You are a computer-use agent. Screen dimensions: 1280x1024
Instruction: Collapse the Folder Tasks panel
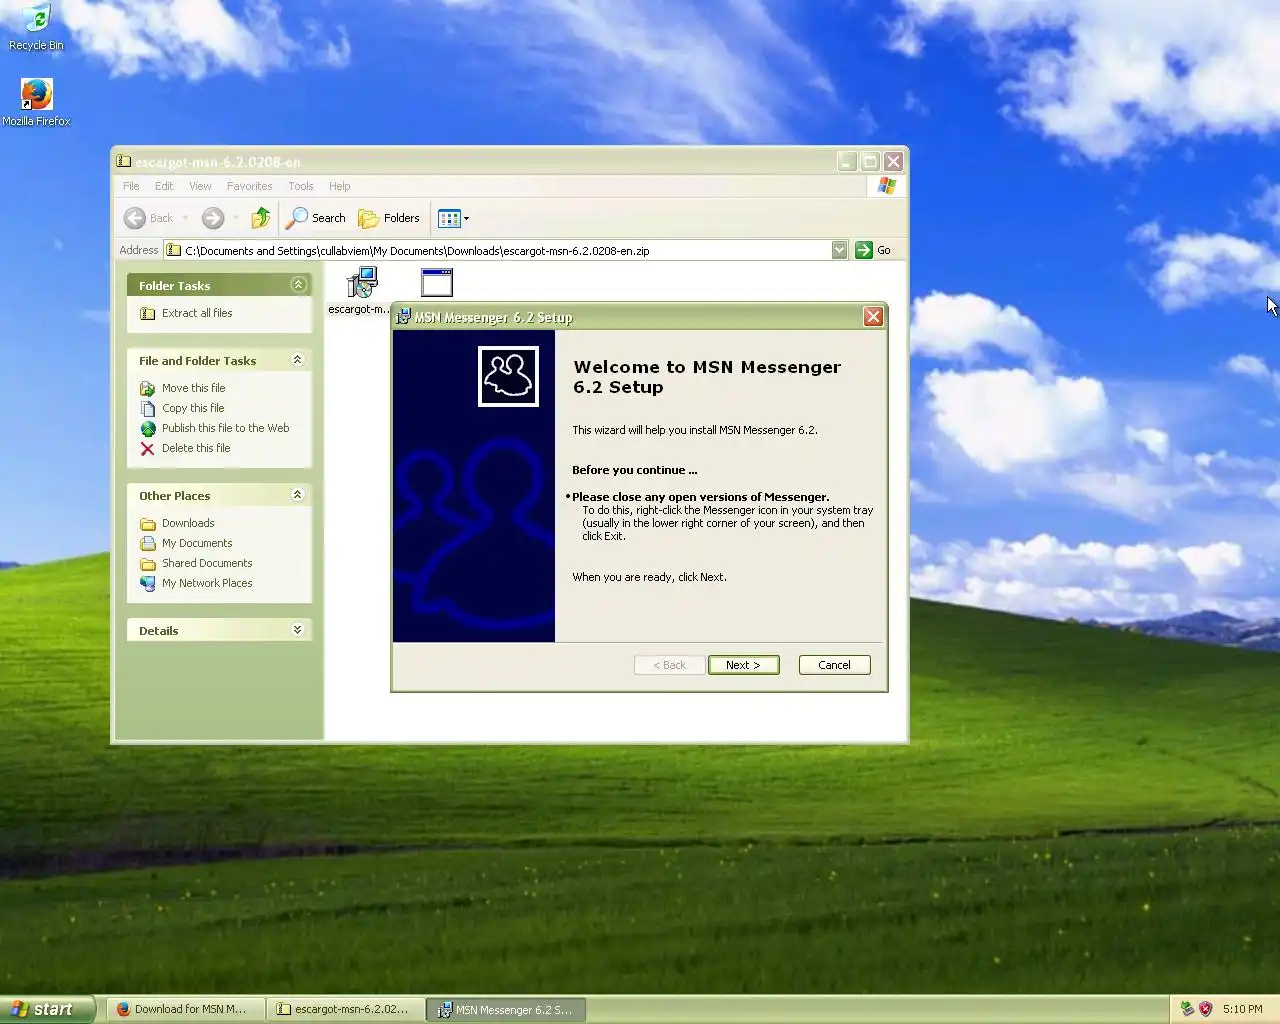(x=298, y=285)
